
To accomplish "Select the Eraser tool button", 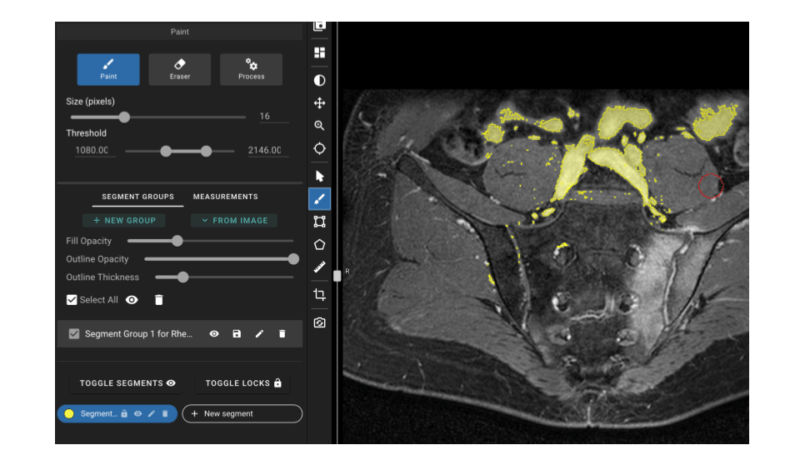I will (x=180, y=69).
